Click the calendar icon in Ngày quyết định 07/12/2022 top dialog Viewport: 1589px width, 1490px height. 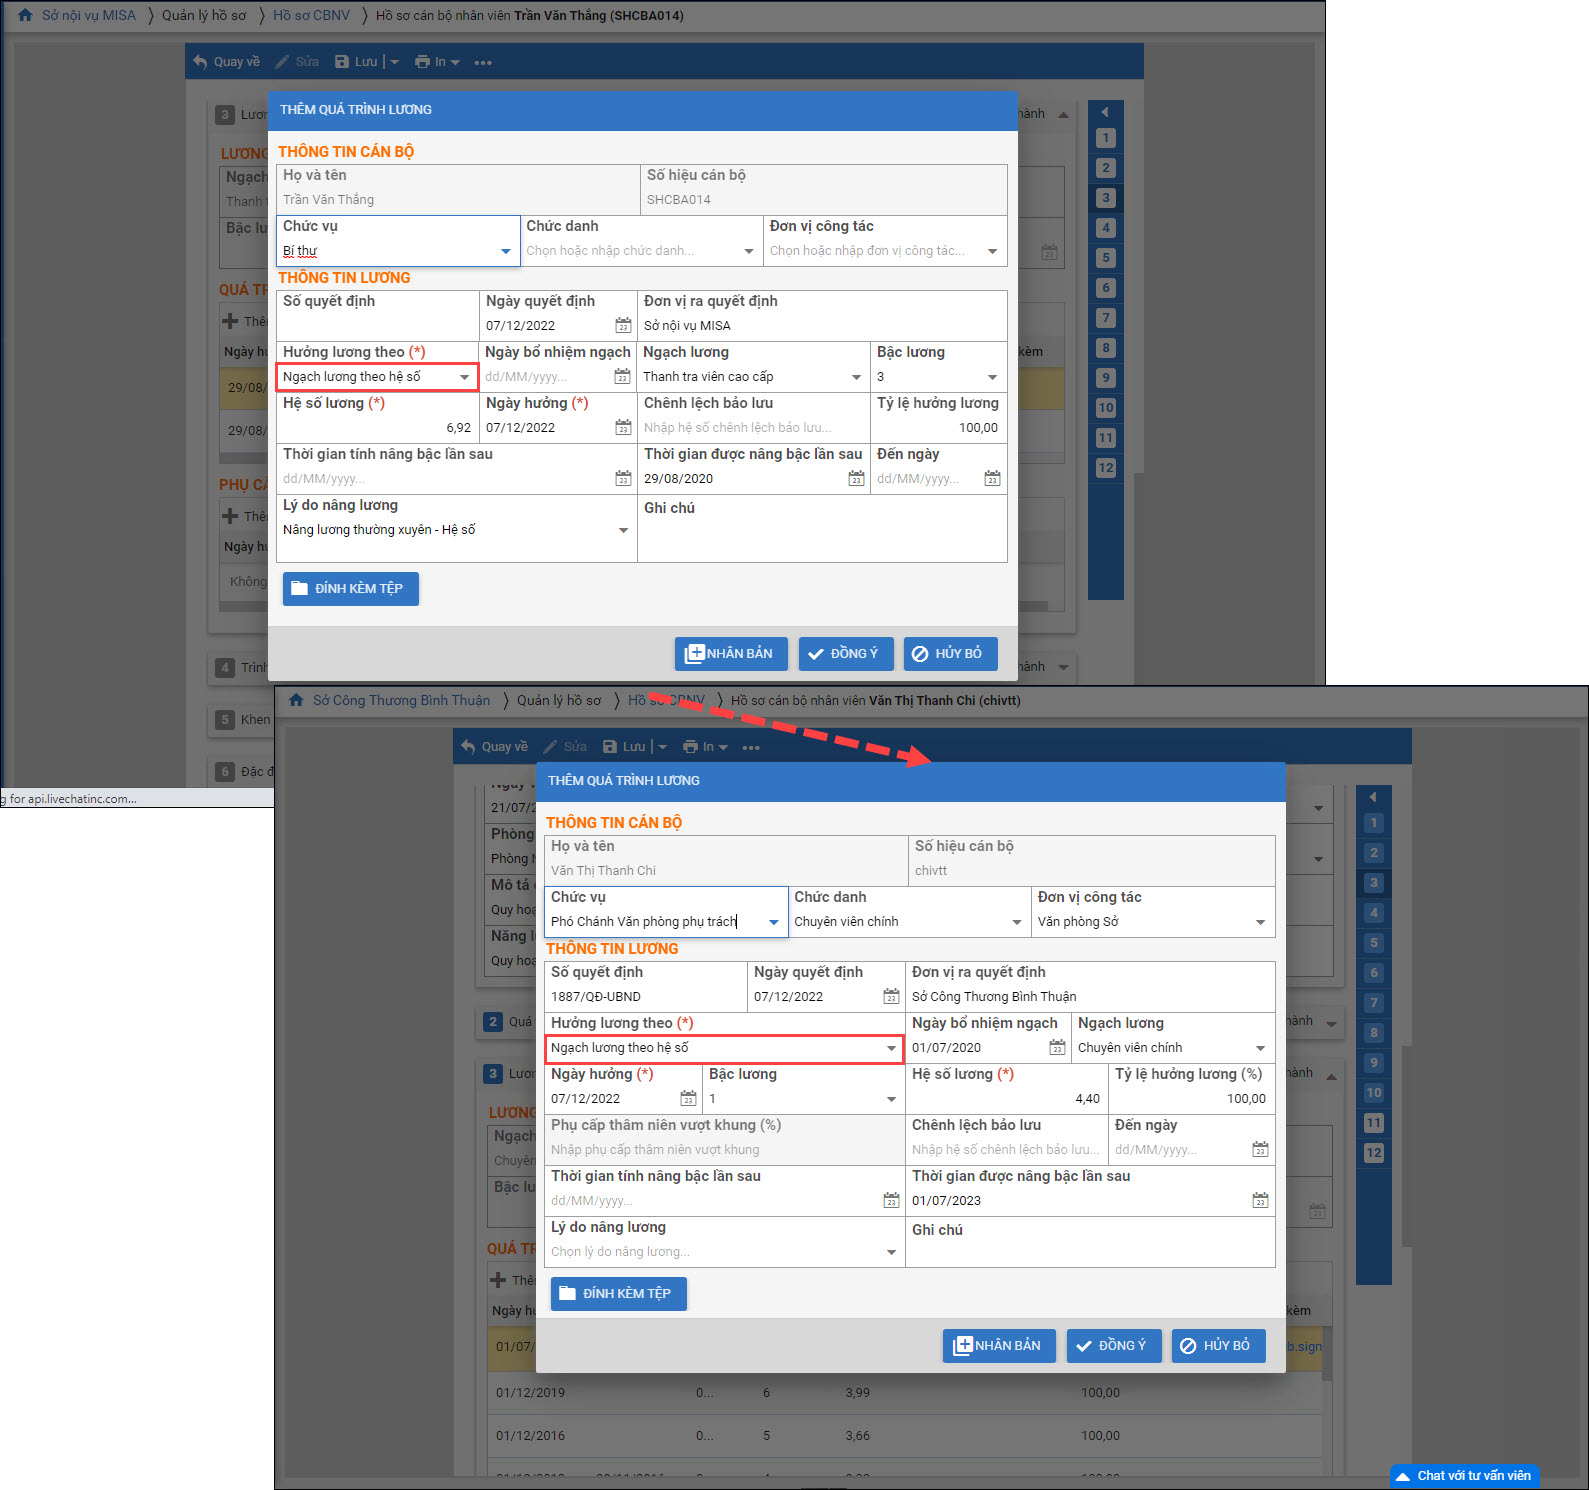tap(623, 326)
